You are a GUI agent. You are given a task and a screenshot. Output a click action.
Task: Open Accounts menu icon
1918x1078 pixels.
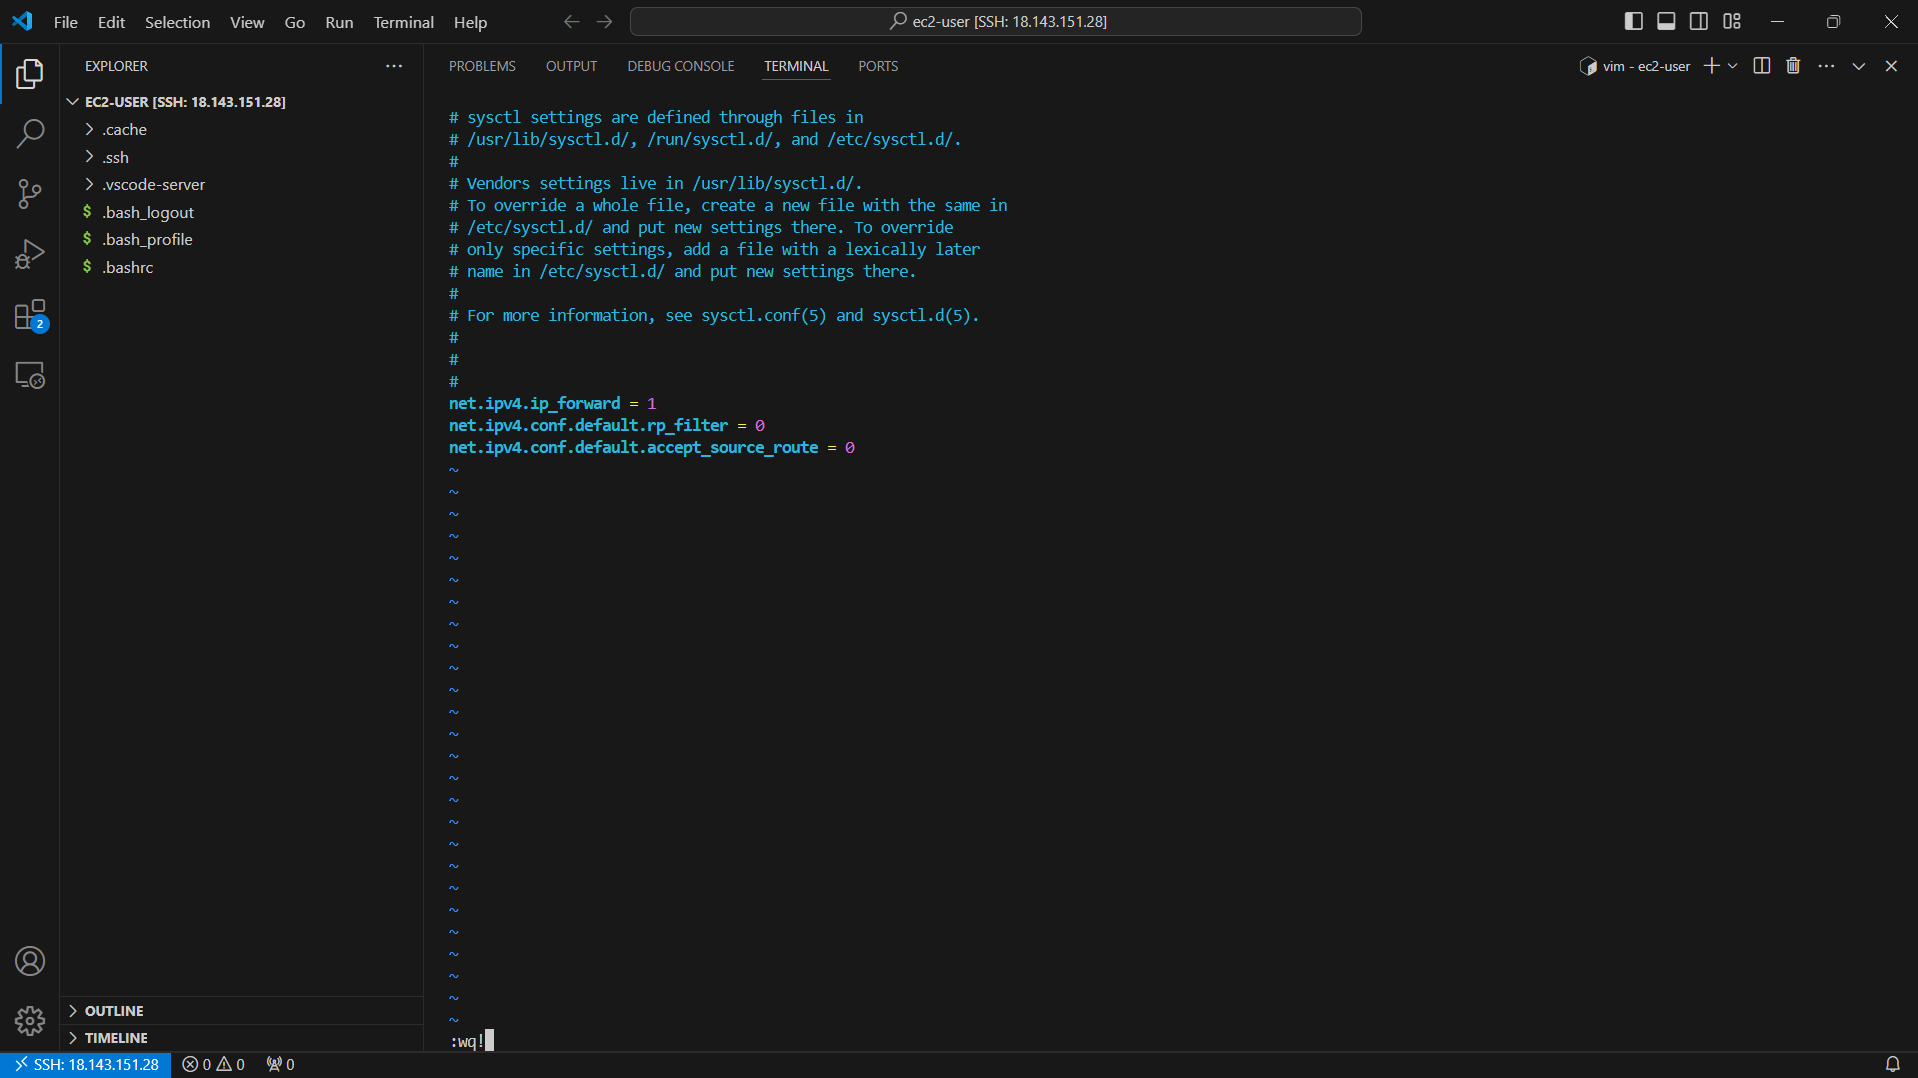(x=30, y=961)
